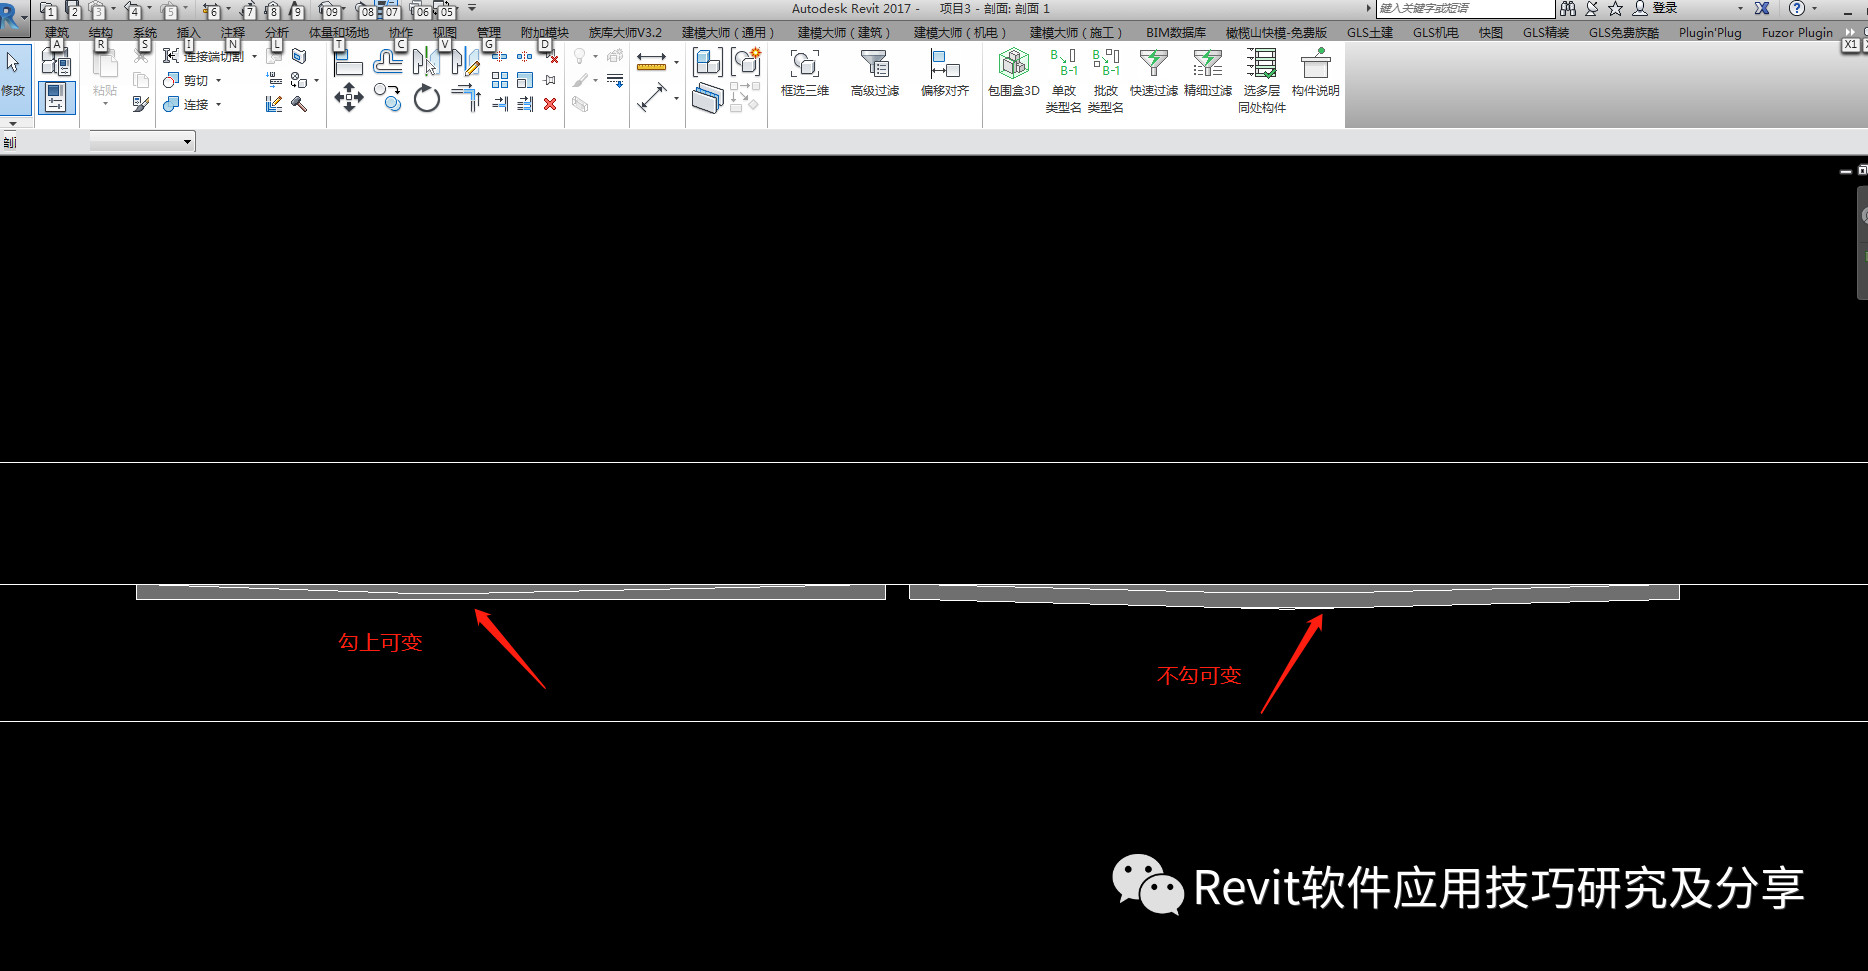1868x971 pixels.
Task: Select the Aligned Dimension tool
Action: 652,98
